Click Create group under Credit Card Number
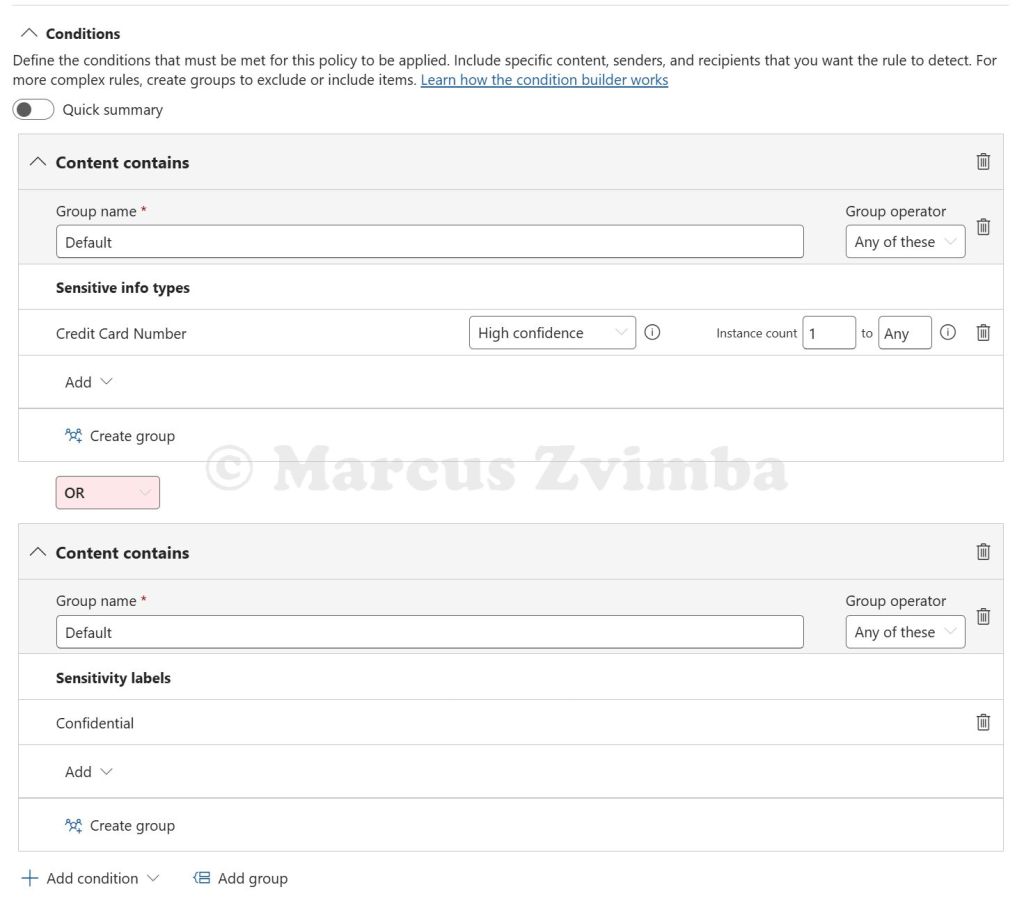1024x910 pixels. pyautogui.click(x=120, y=436)
